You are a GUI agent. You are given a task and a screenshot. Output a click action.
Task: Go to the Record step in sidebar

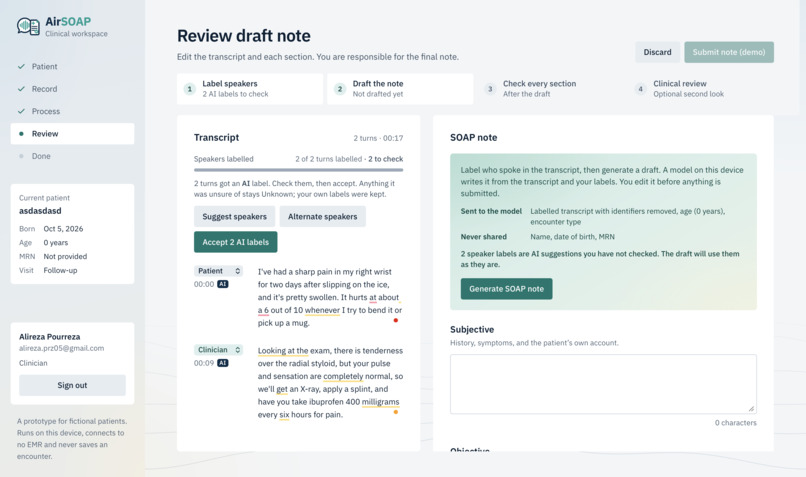tap(72, 89)
